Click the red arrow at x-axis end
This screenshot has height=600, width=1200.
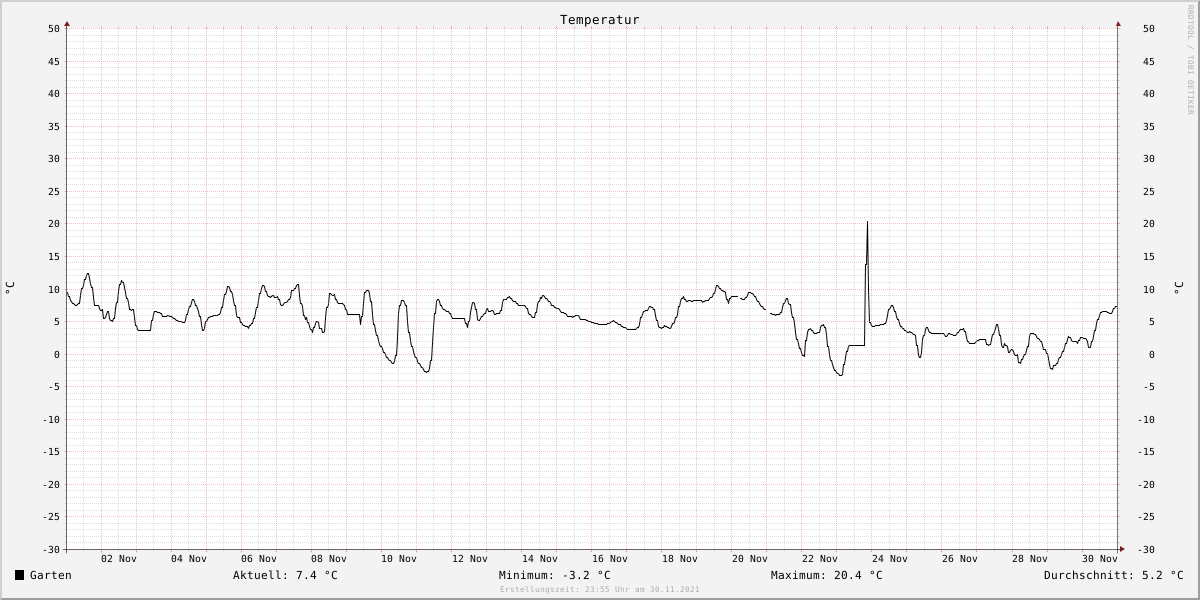point(1122,549)
